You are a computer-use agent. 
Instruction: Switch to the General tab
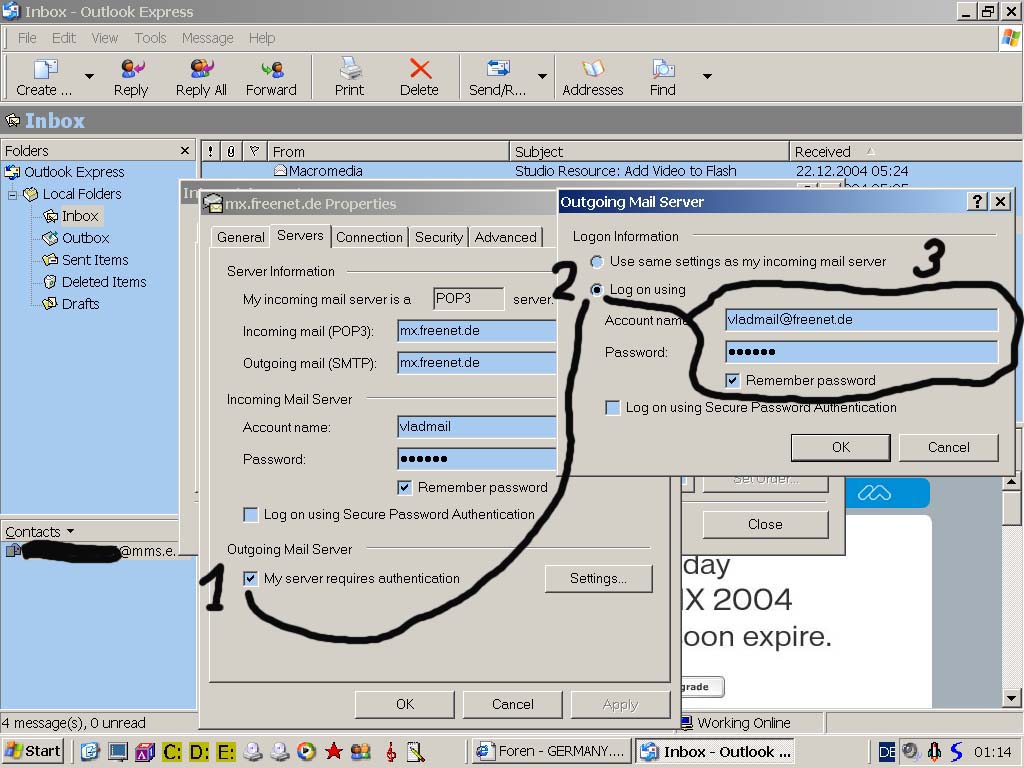(x=240, y=237)
